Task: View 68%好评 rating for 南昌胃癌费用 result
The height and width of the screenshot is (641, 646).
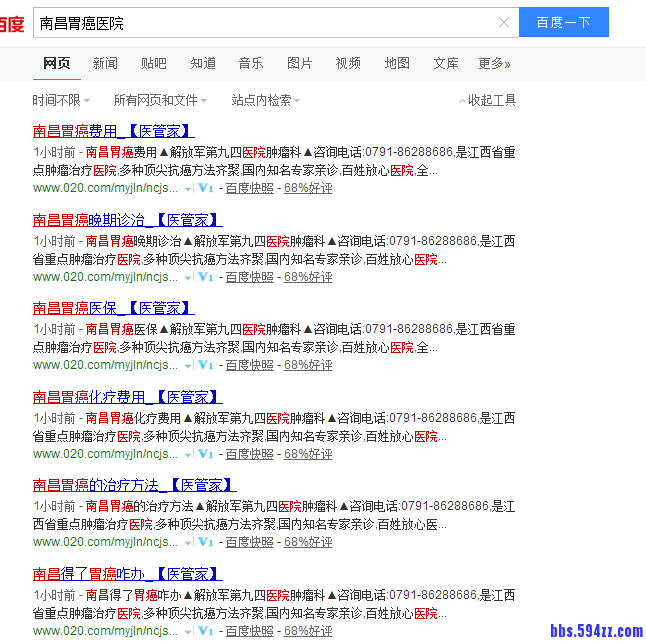Action: click(x=308, y=188)
